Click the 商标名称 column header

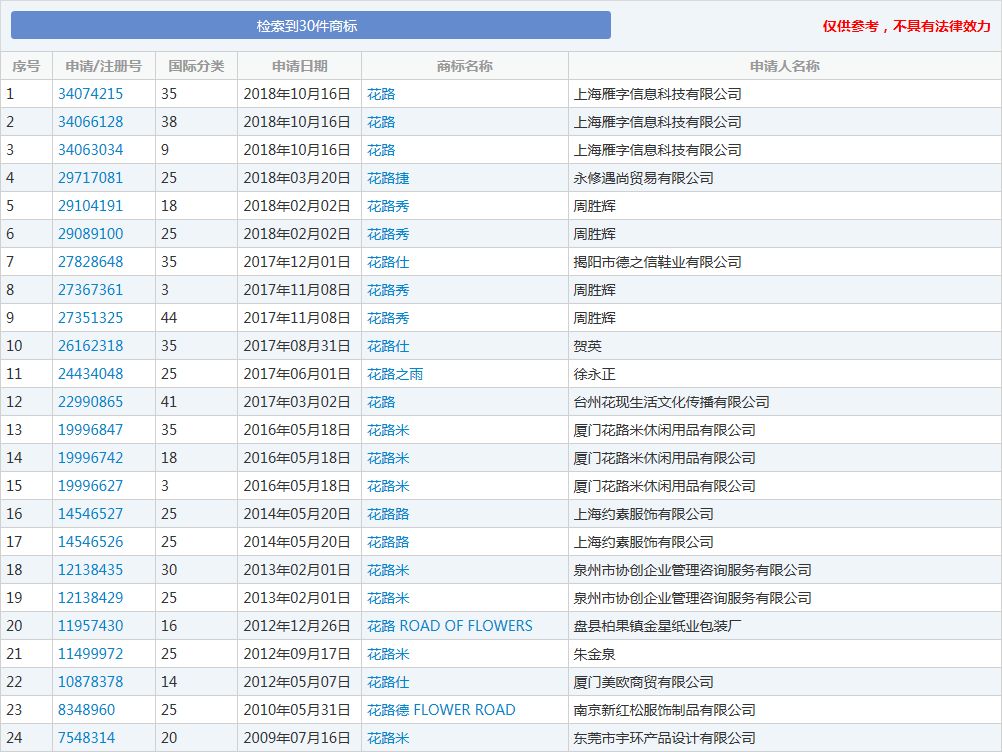coord(465,66)
